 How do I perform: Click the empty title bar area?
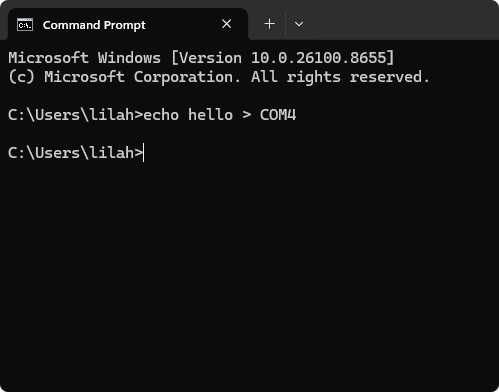click(400, 20)
